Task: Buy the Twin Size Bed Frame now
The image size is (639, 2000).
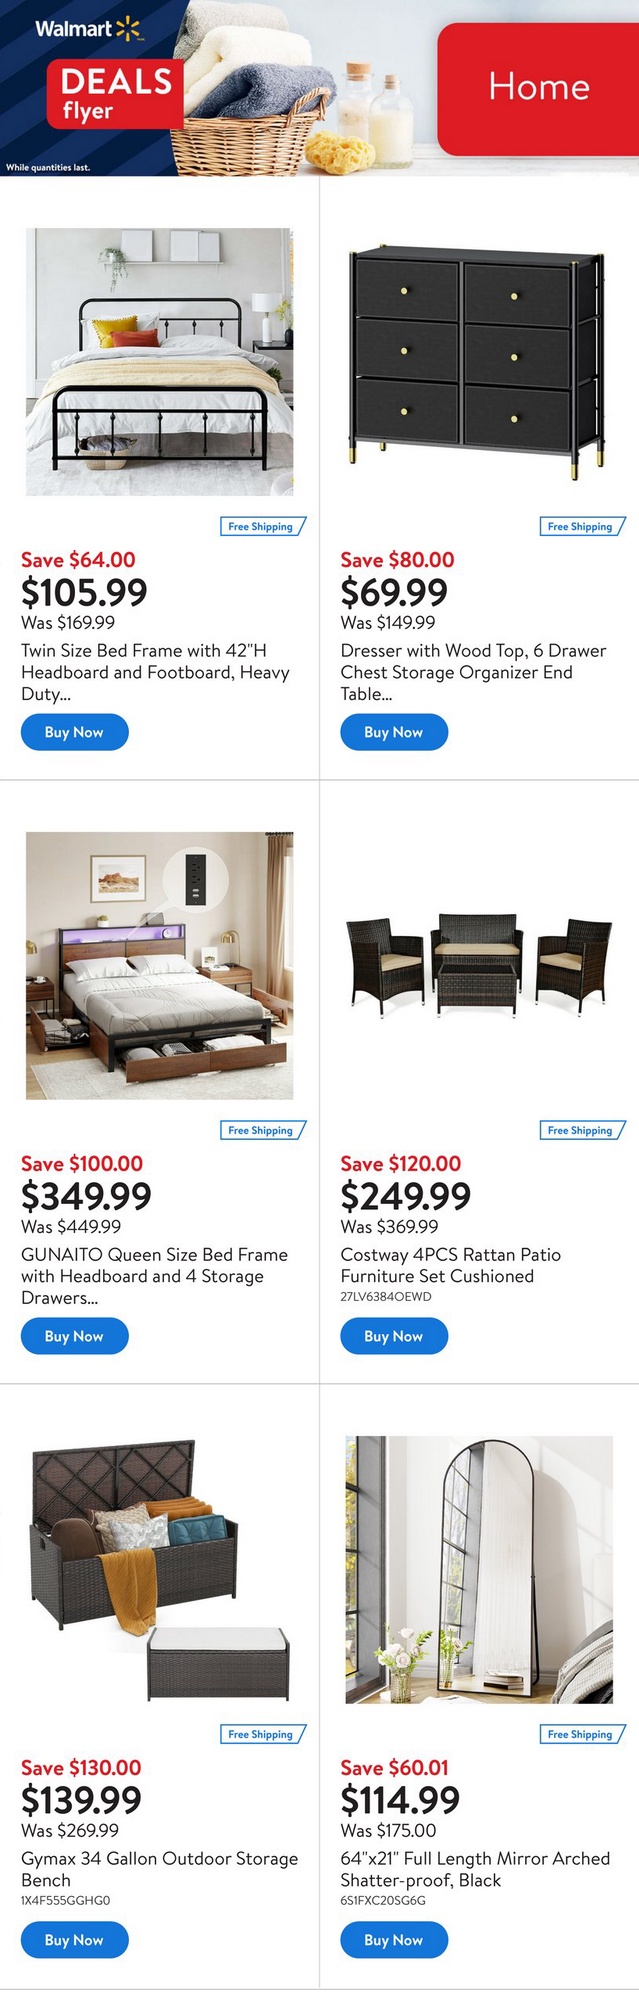Action: click(x=74, y=732)
